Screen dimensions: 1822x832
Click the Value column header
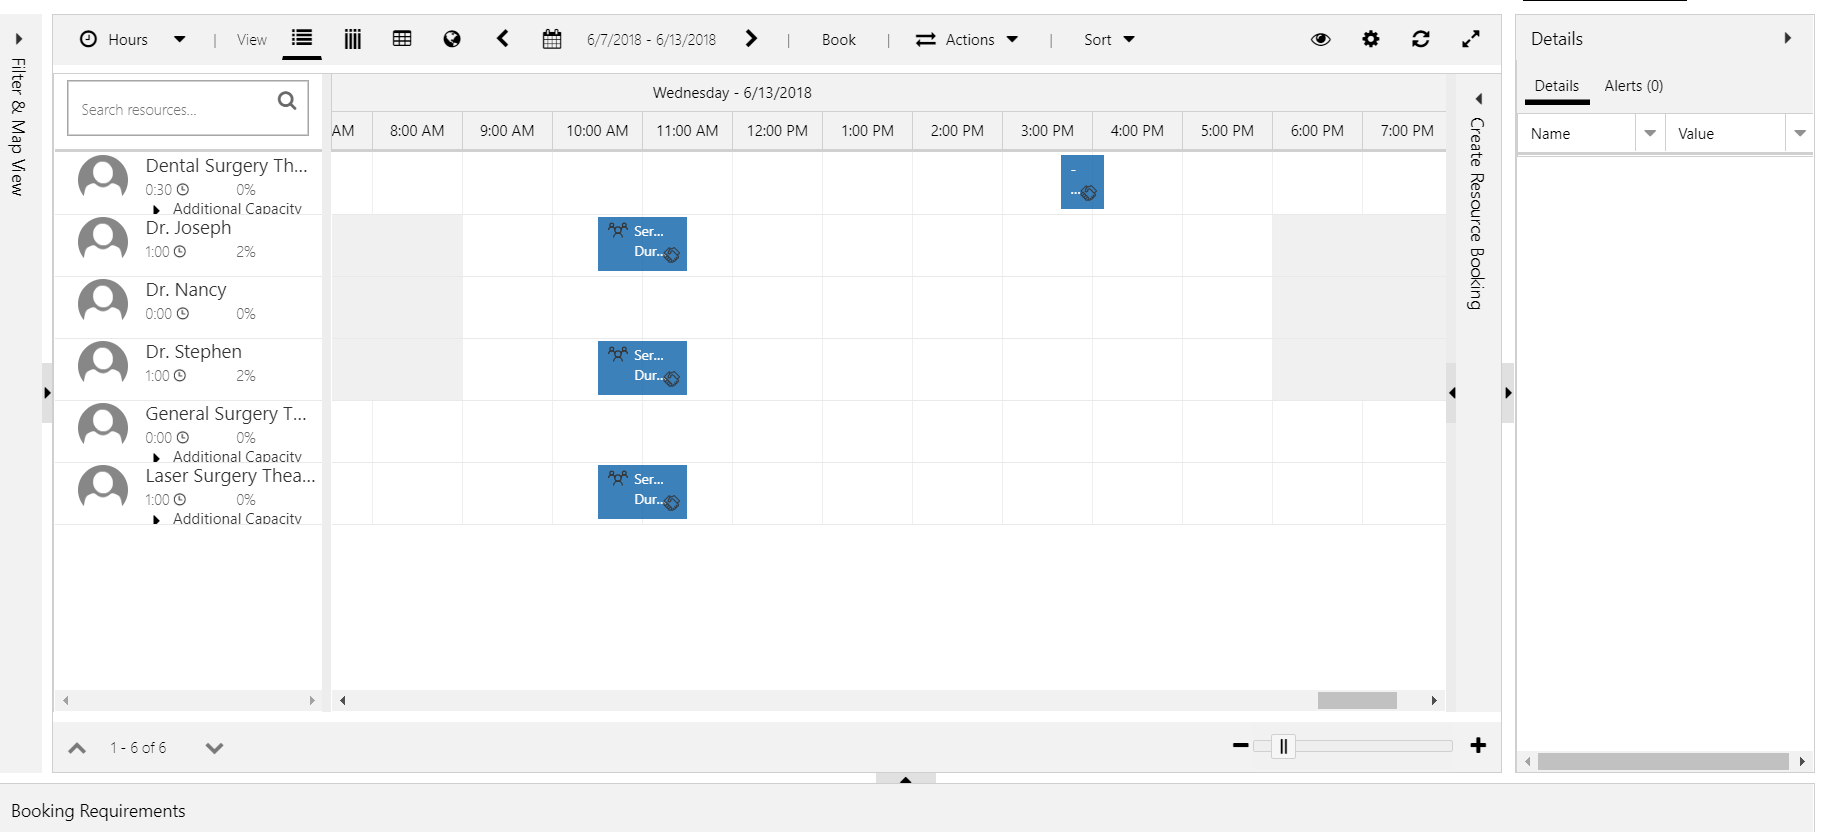point(1726,133)
